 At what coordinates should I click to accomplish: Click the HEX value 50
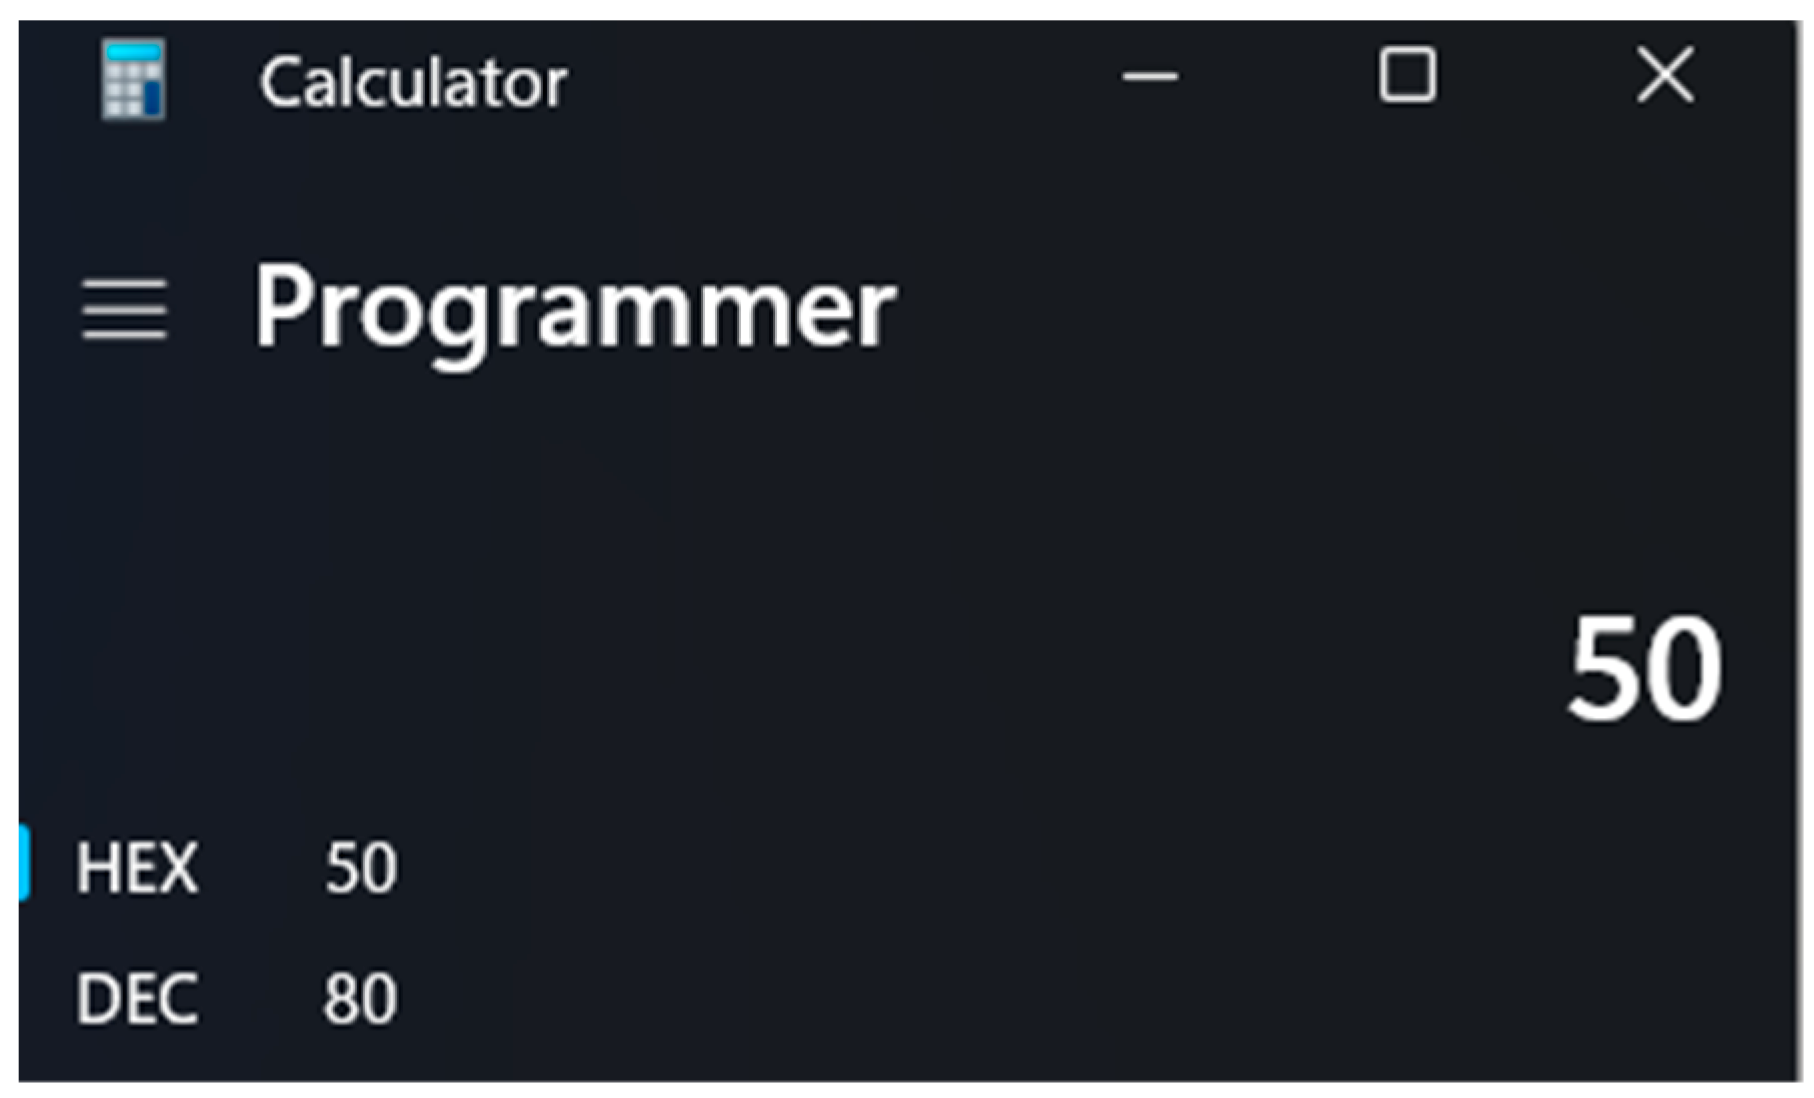pos(360,867)
